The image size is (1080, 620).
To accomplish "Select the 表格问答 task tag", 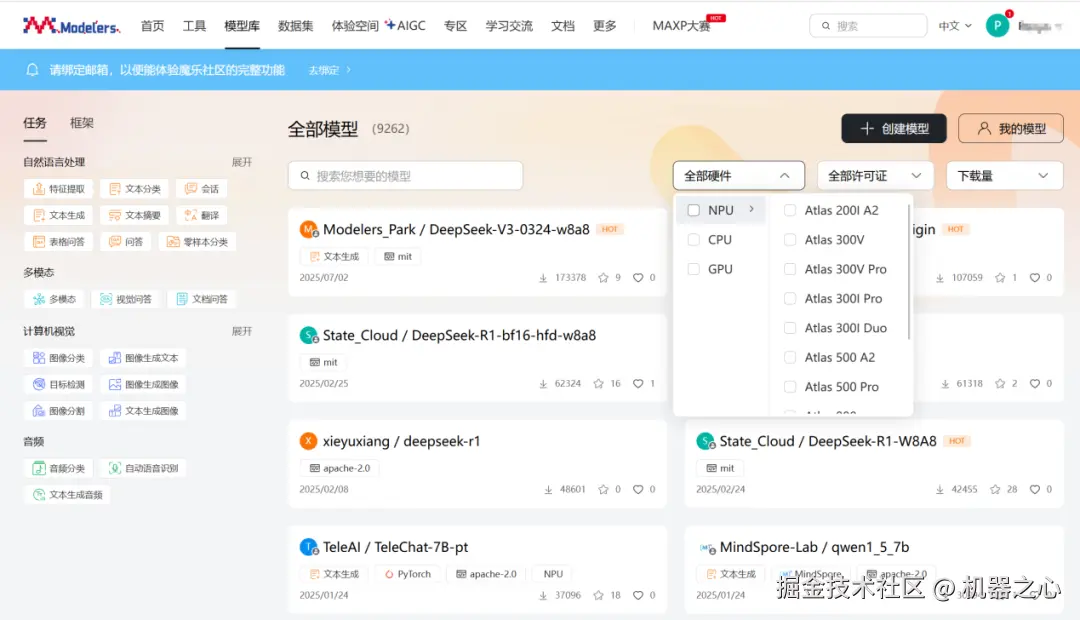I will (x=59, y=242).
